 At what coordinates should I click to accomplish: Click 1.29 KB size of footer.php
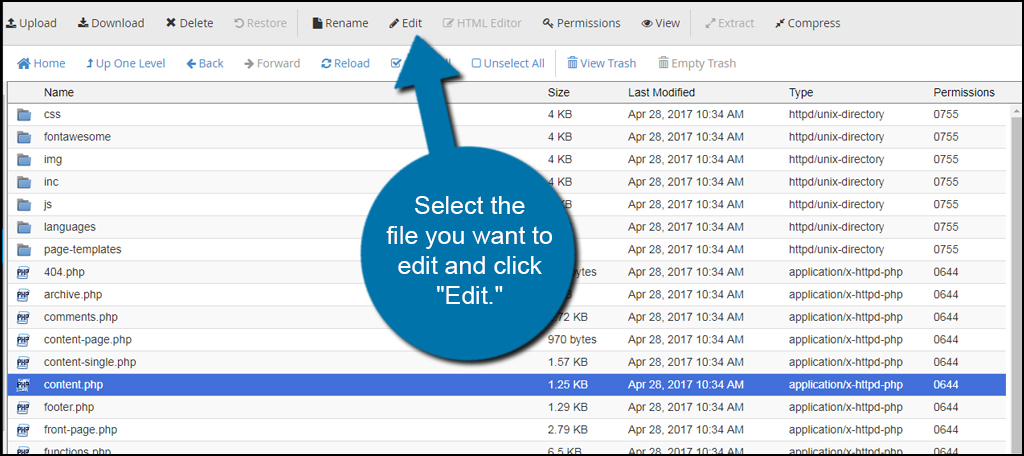pos(568,407)
